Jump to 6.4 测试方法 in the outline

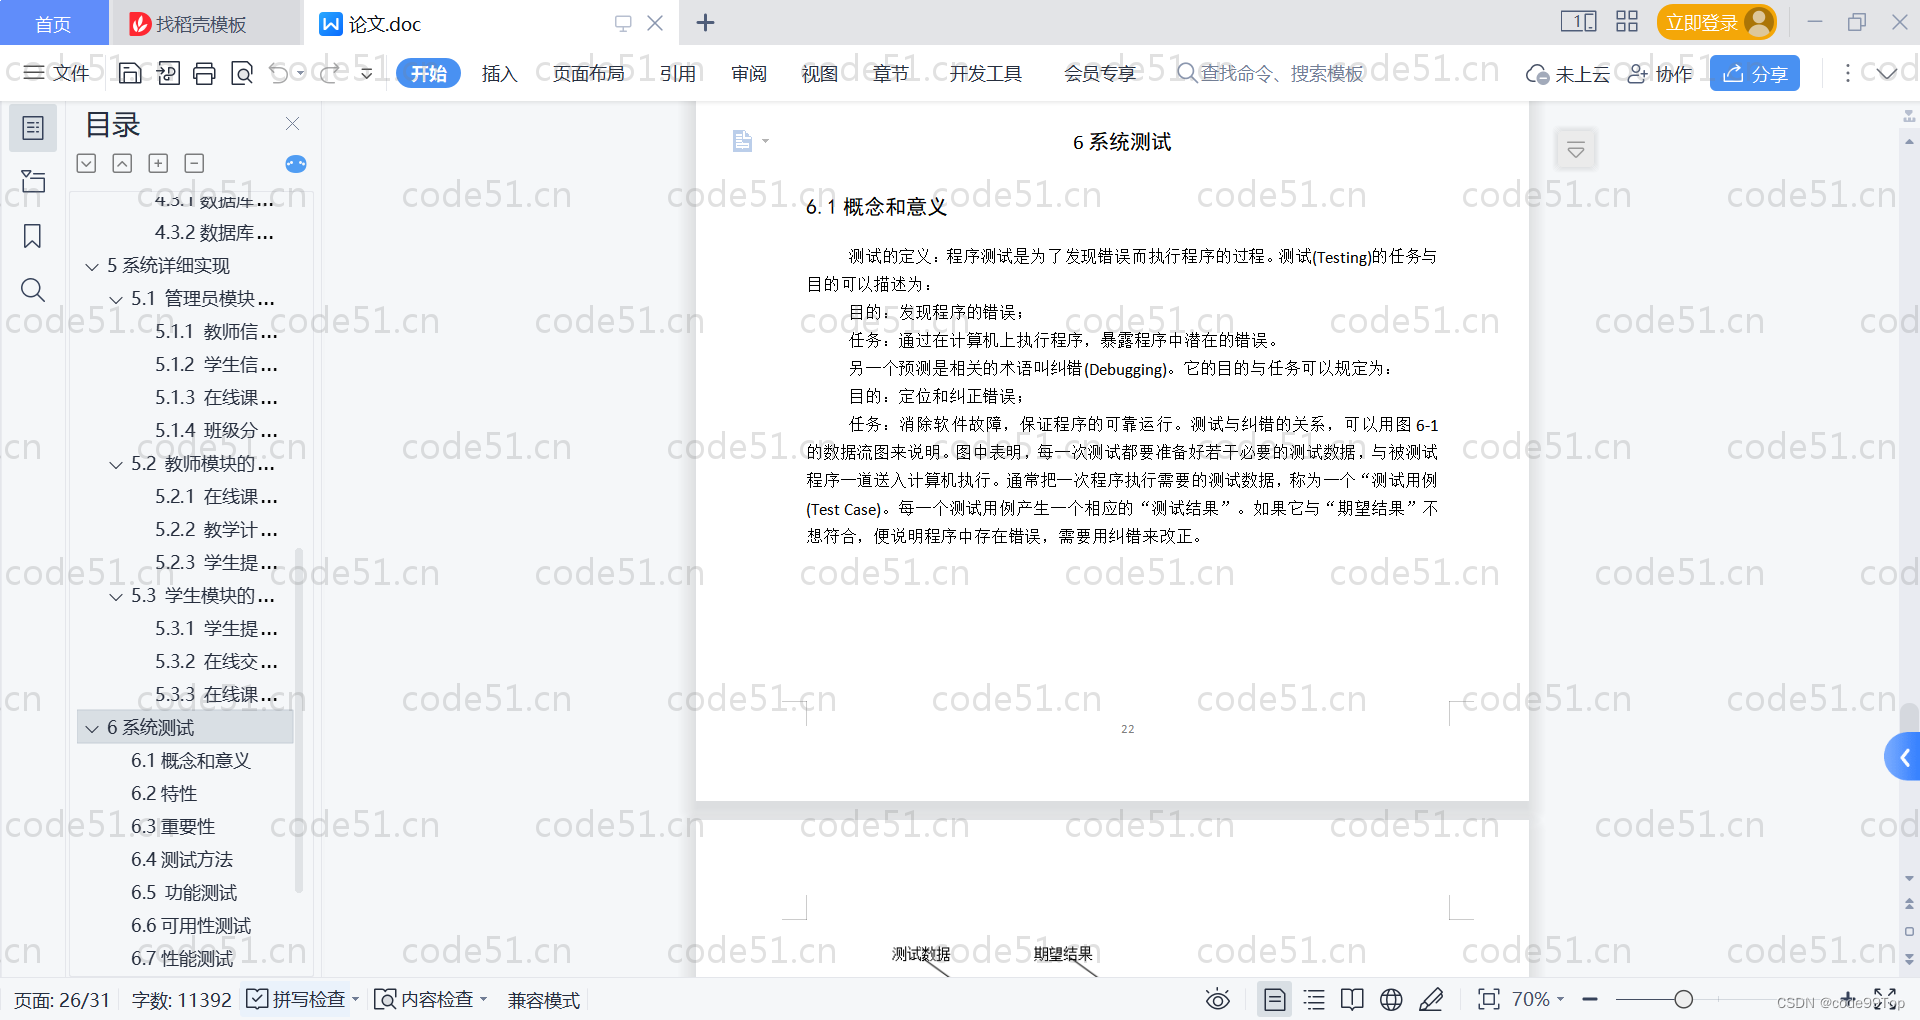coord(182,859)
